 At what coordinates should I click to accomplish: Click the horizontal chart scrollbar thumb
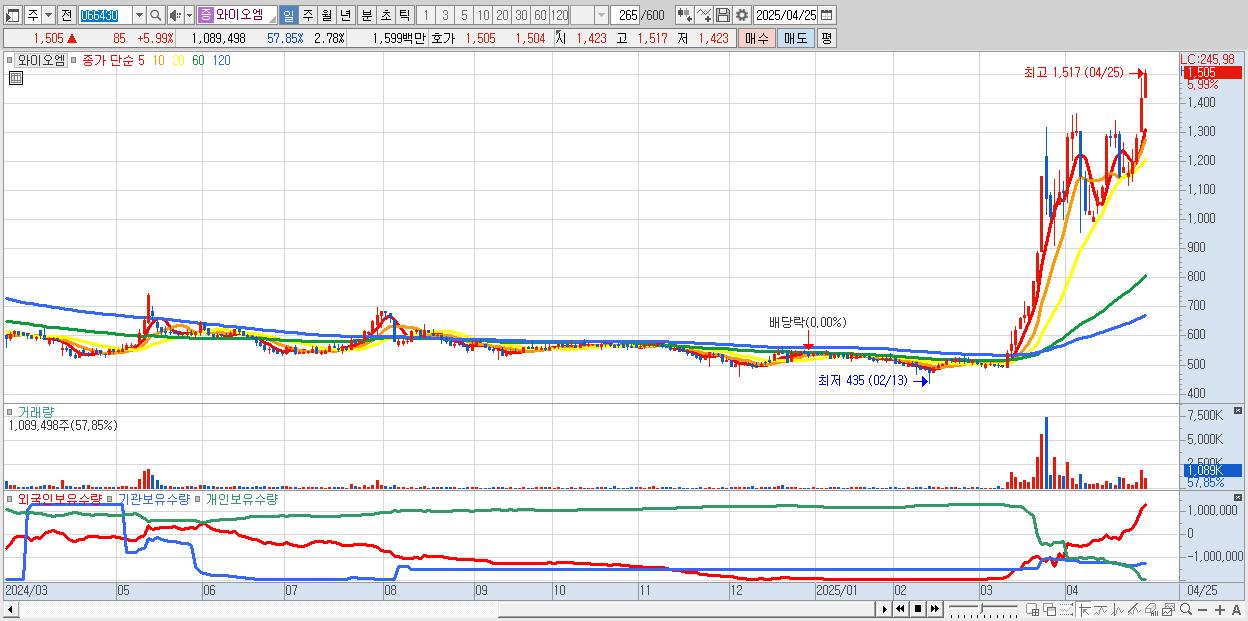pyautogui.click(x=686, y=609)
